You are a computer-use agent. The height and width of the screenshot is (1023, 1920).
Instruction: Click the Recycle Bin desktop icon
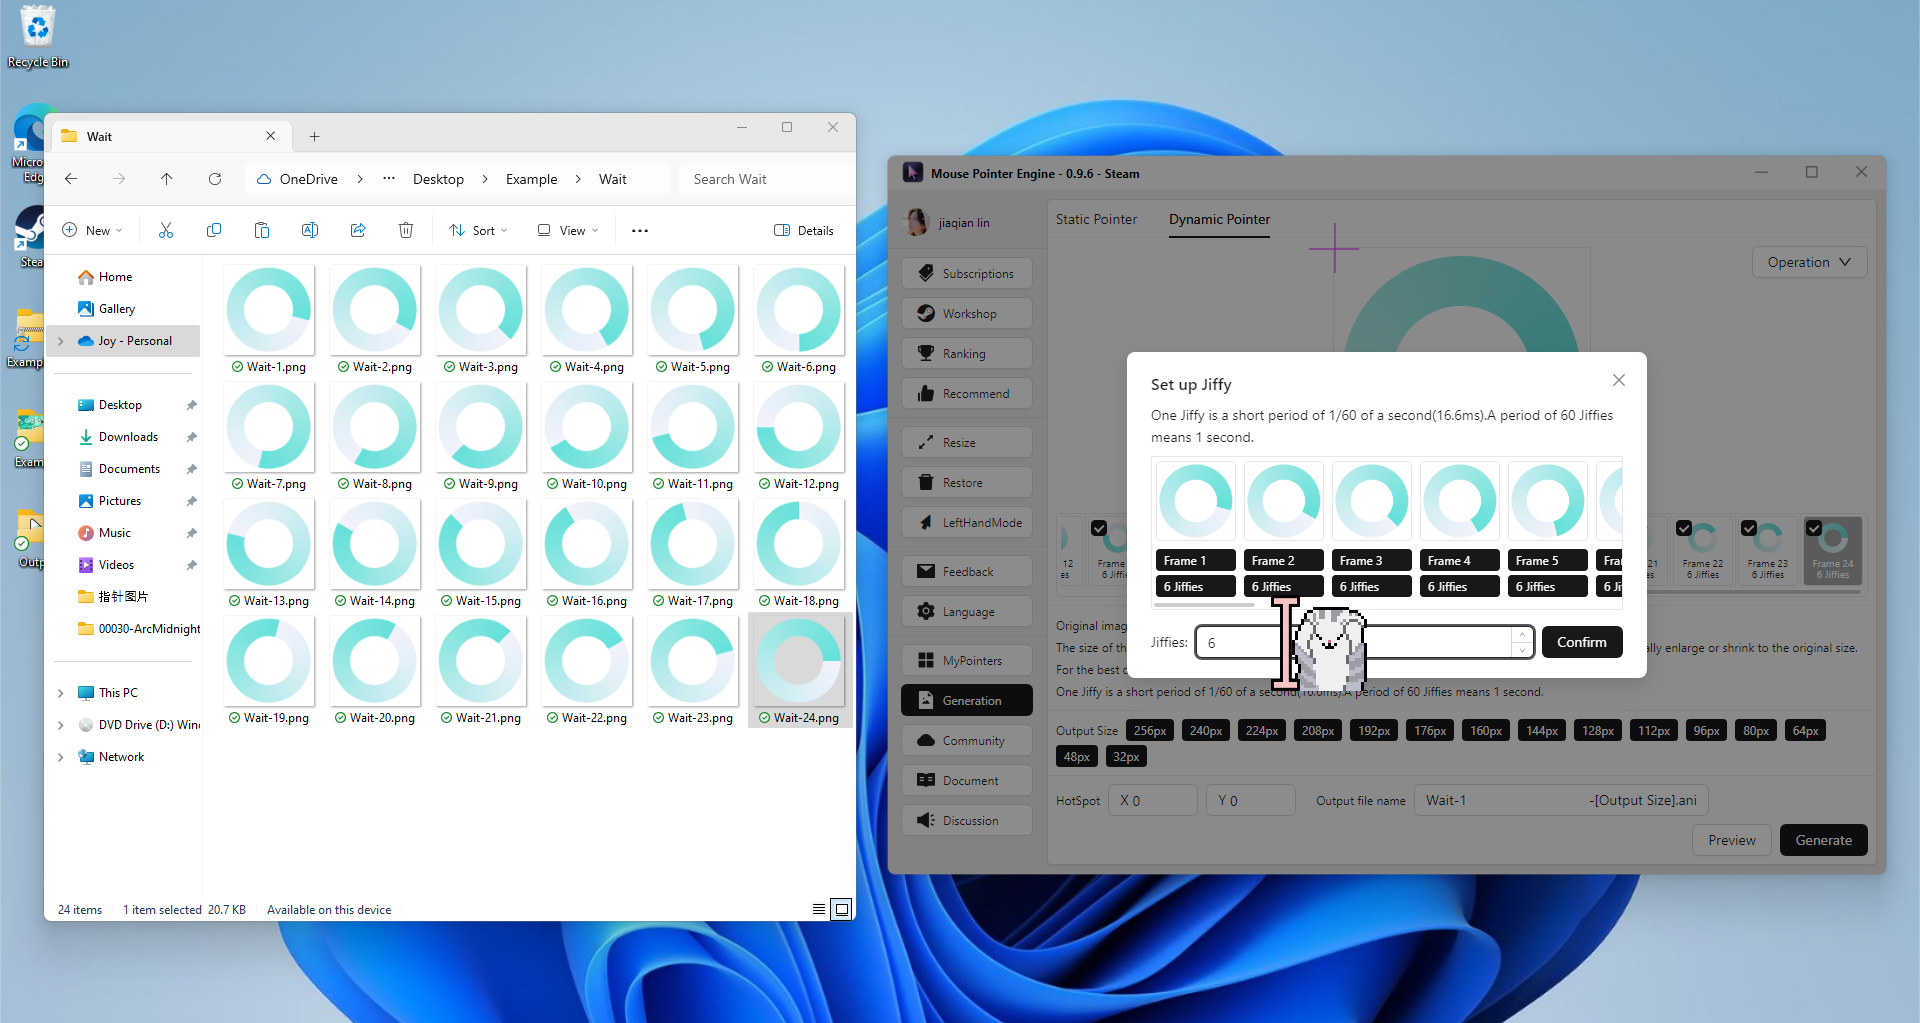(x=38, y=37)
